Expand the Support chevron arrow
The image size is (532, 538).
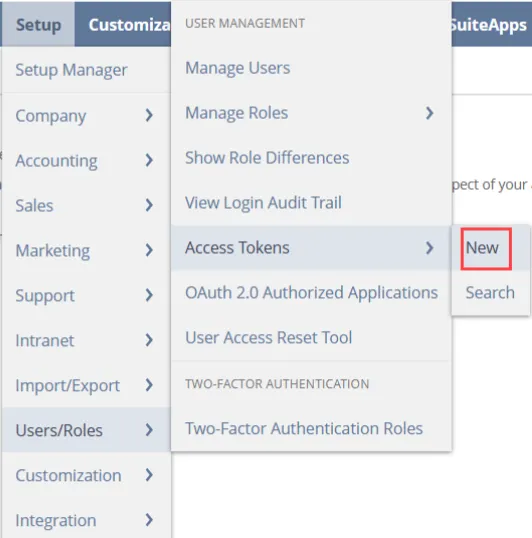149,295
